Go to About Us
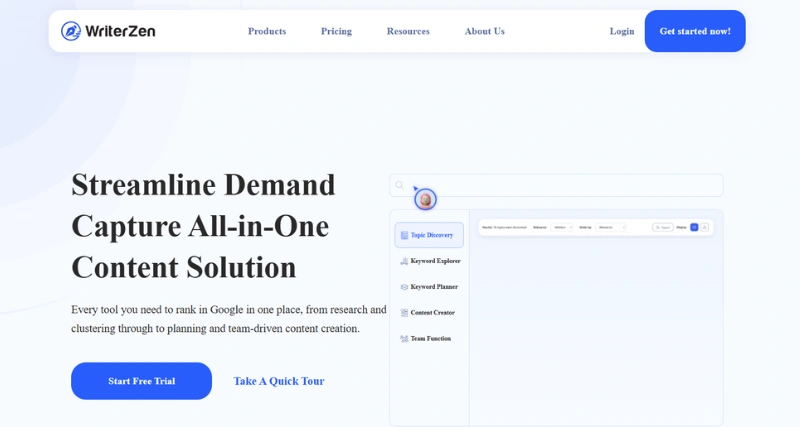Image resolution: width=800 pixels, height=427 pixels. (484, 31)
